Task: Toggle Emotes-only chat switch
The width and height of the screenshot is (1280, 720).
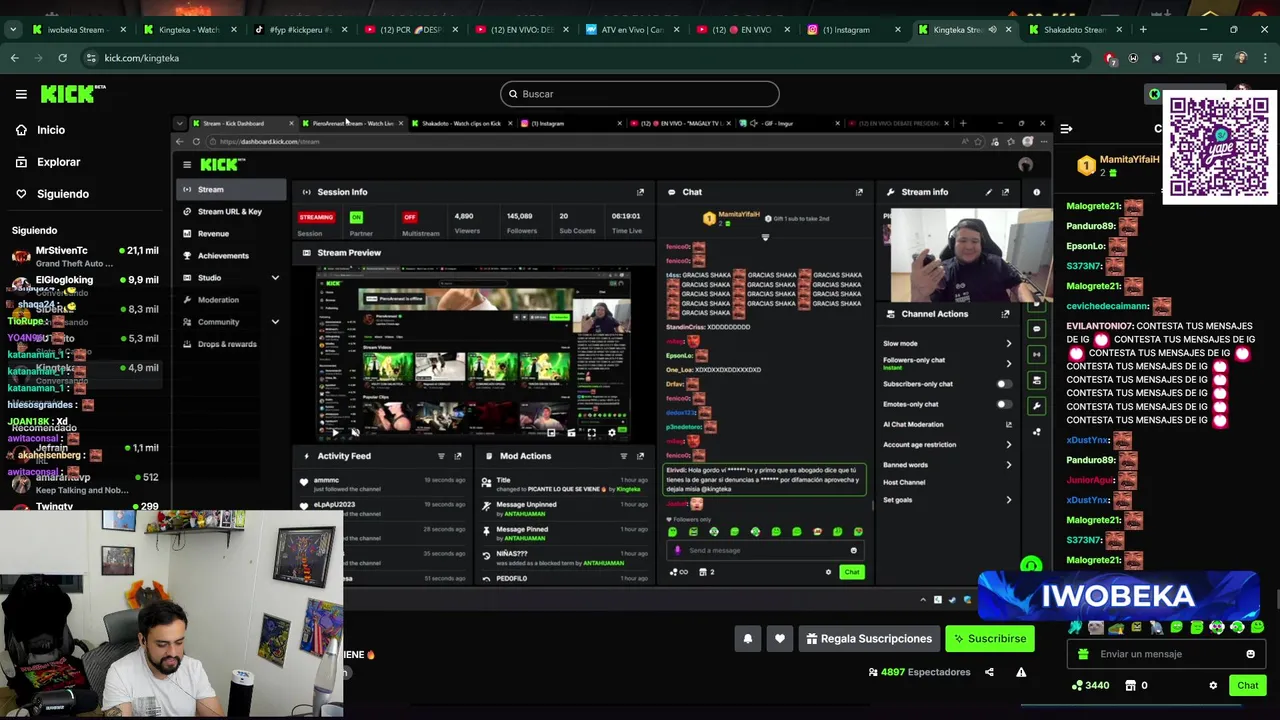Action: pos(1002,404)
